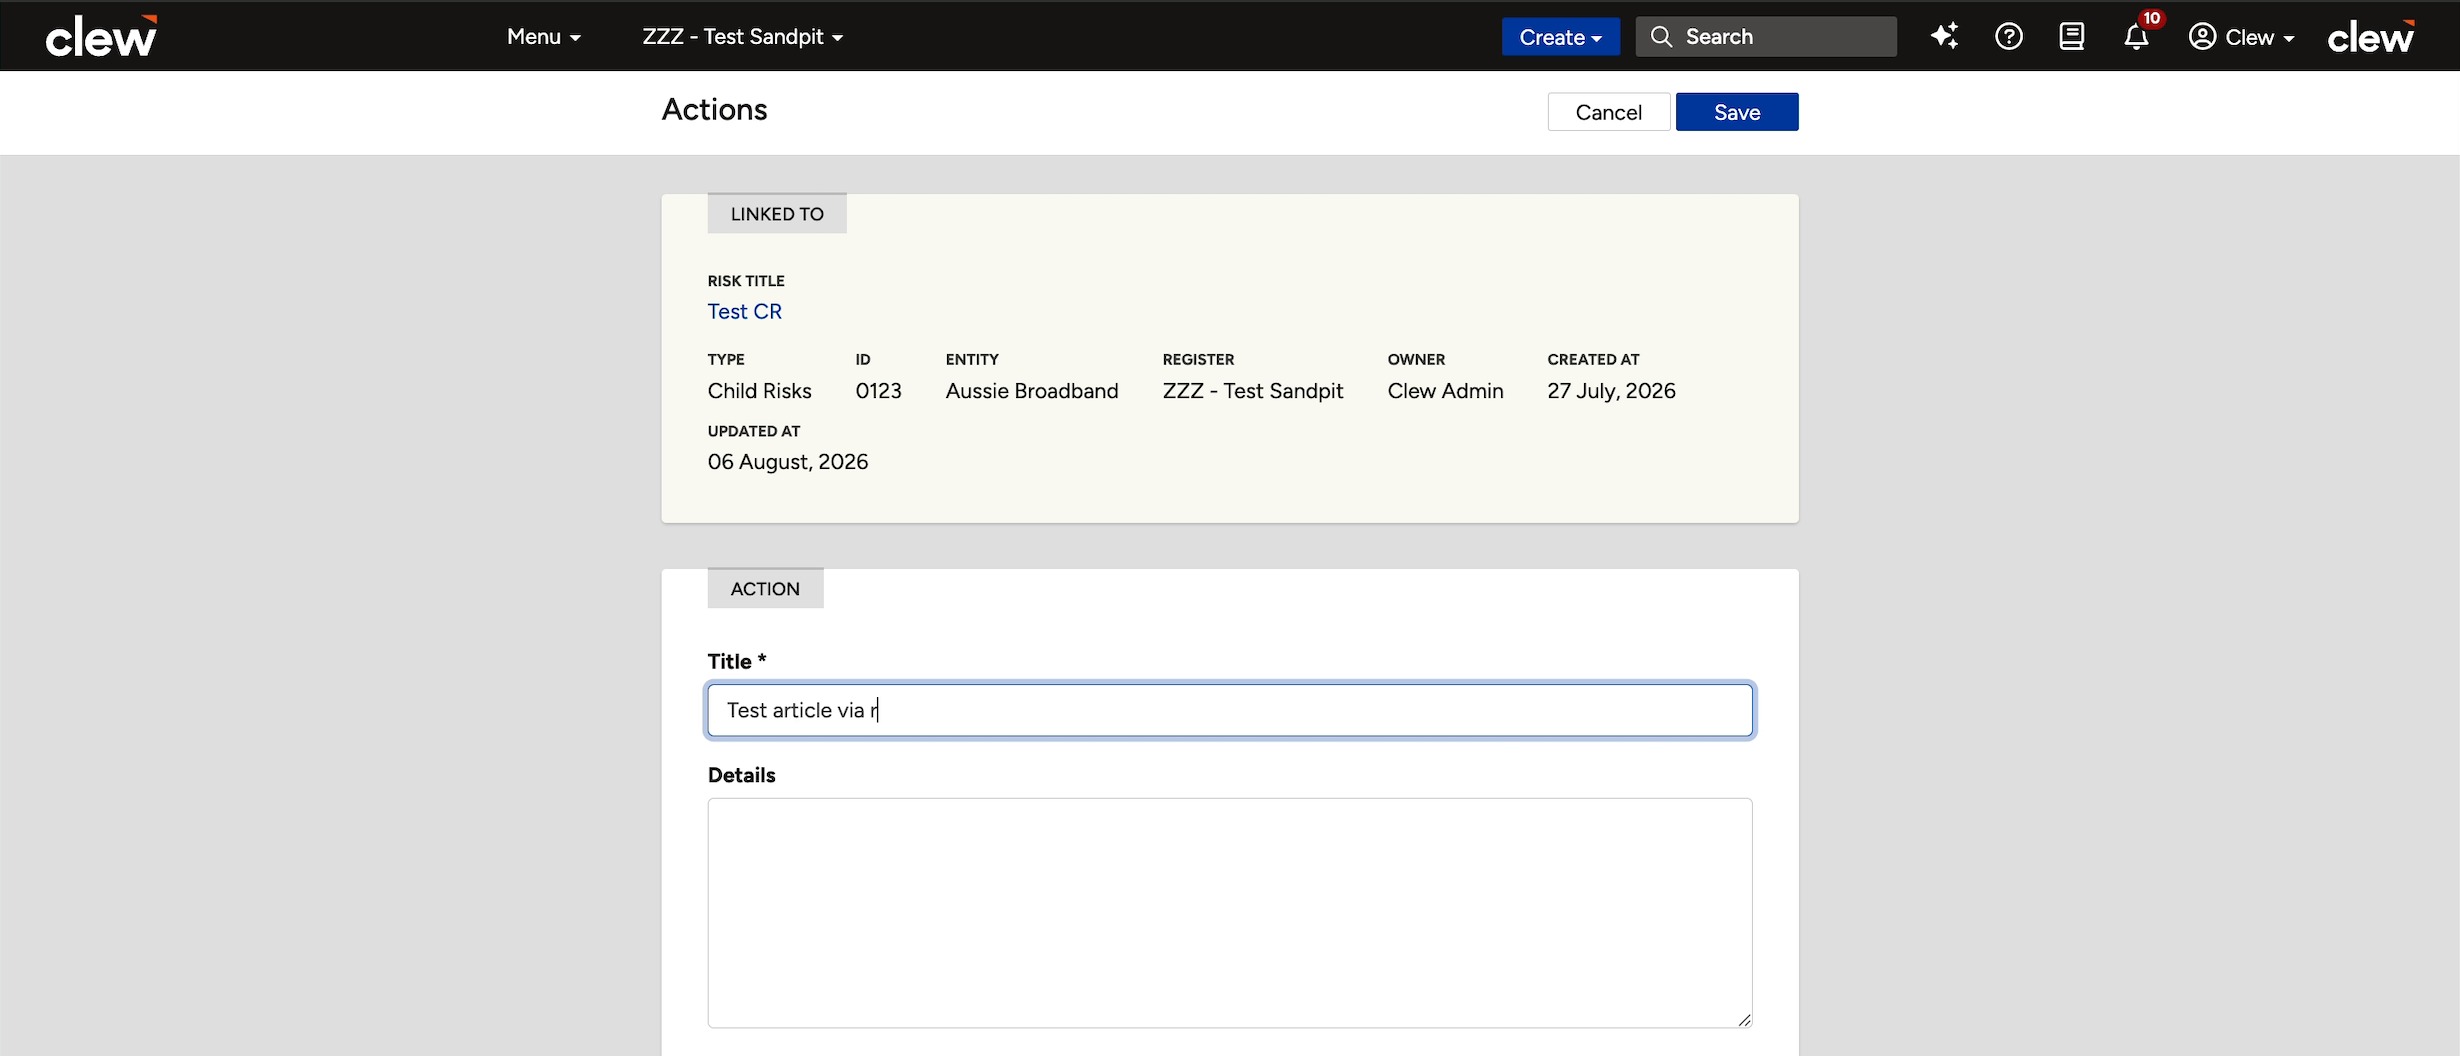This screenshot has width=2460, height=1056.
Task: Open the Test CR risk link
Action: click(744, 312)
